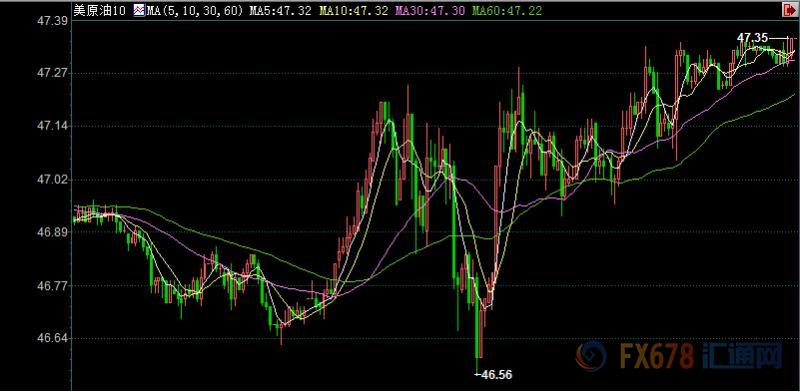Click the 46.56 low price marker
Viewport: 800px width, 392px height.
(x=496, y=375)
